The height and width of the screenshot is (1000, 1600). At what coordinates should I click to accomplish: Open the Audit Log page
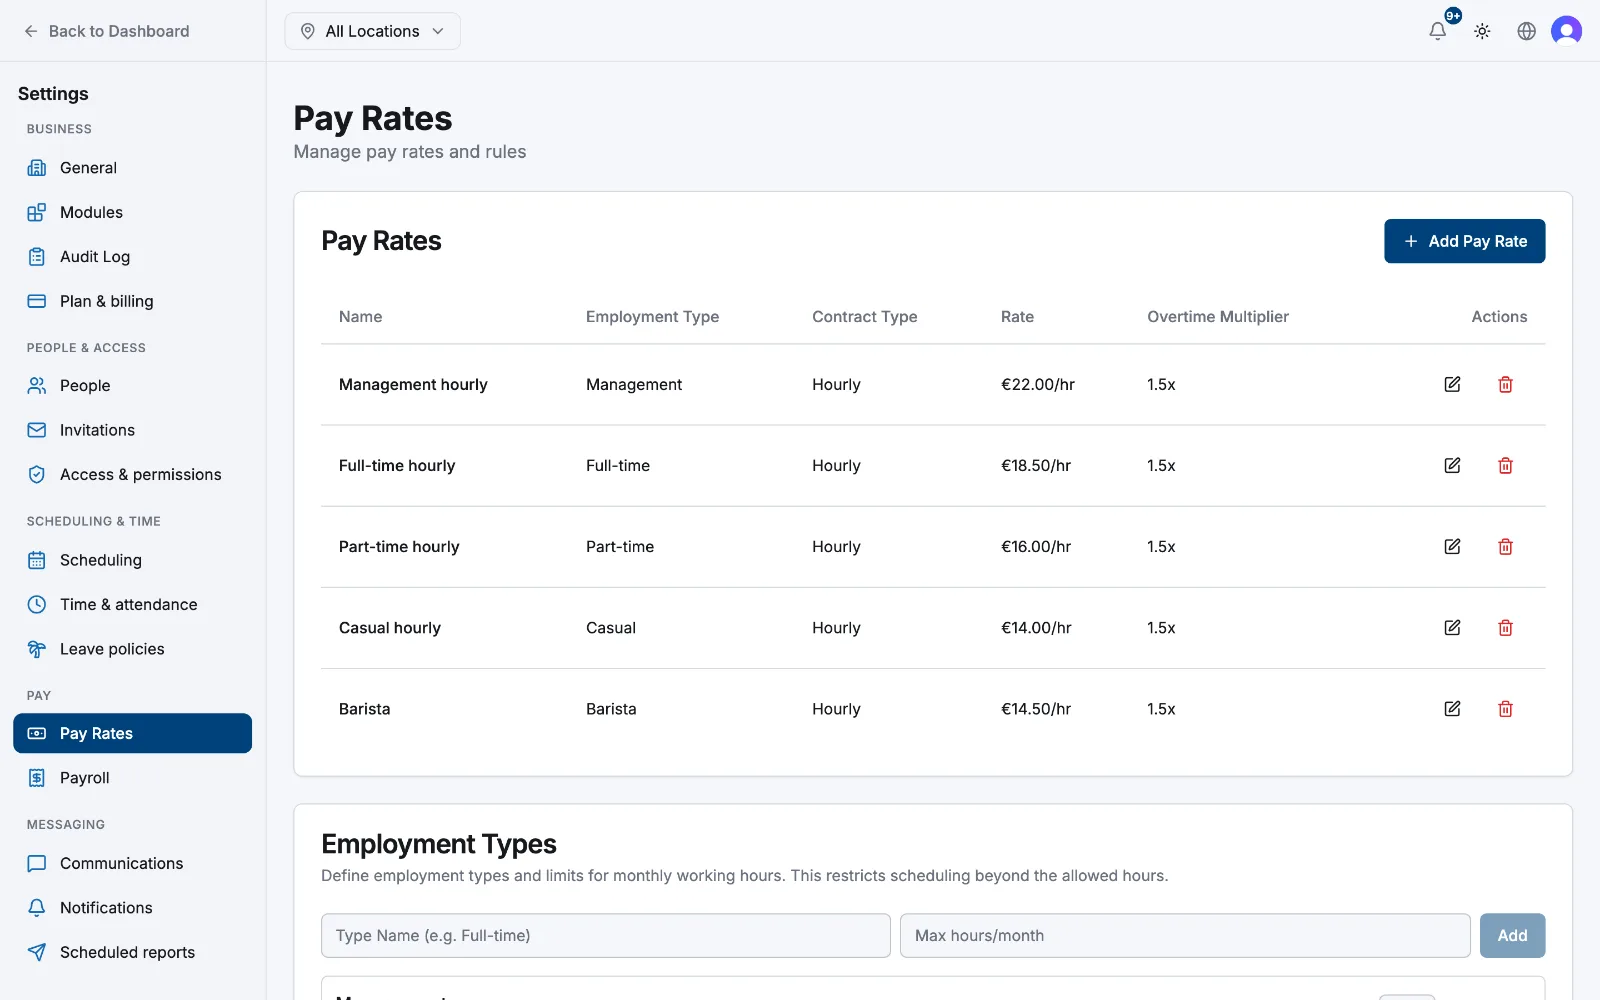click(x=132, y=257)
